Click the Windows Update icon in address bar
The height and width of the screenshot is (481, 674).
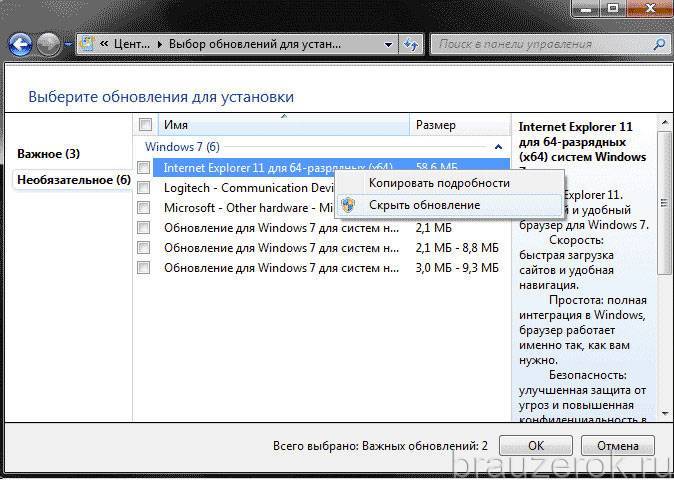(87, 44)
